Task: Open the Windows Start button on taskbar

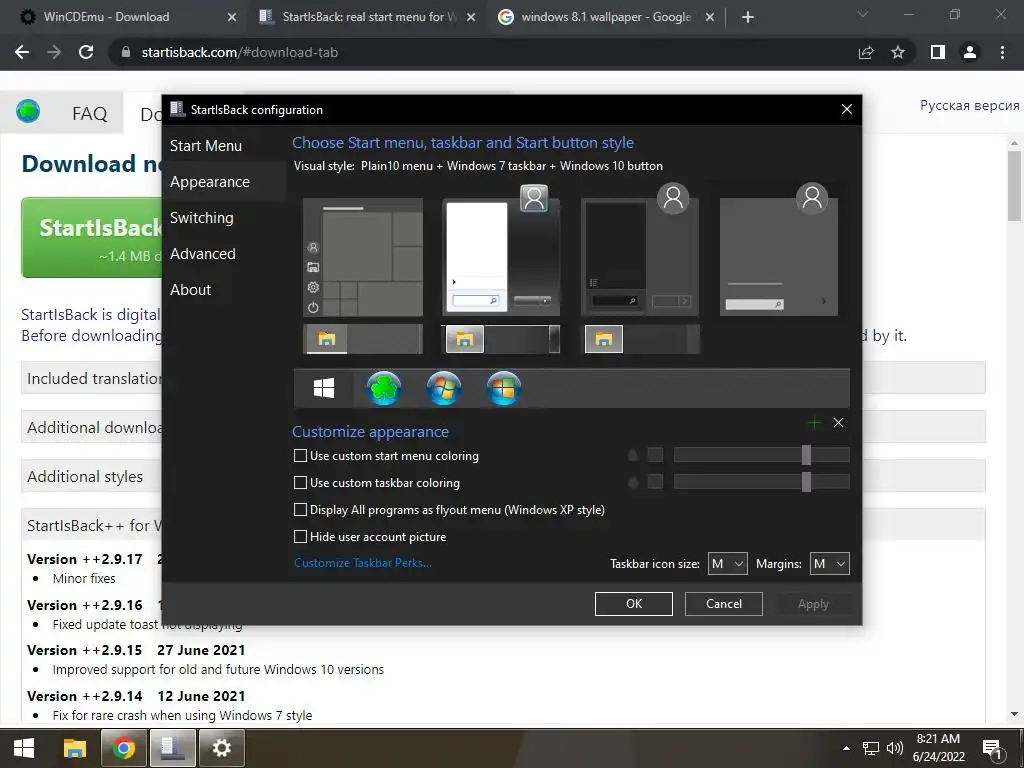Action: coord(24,748)
